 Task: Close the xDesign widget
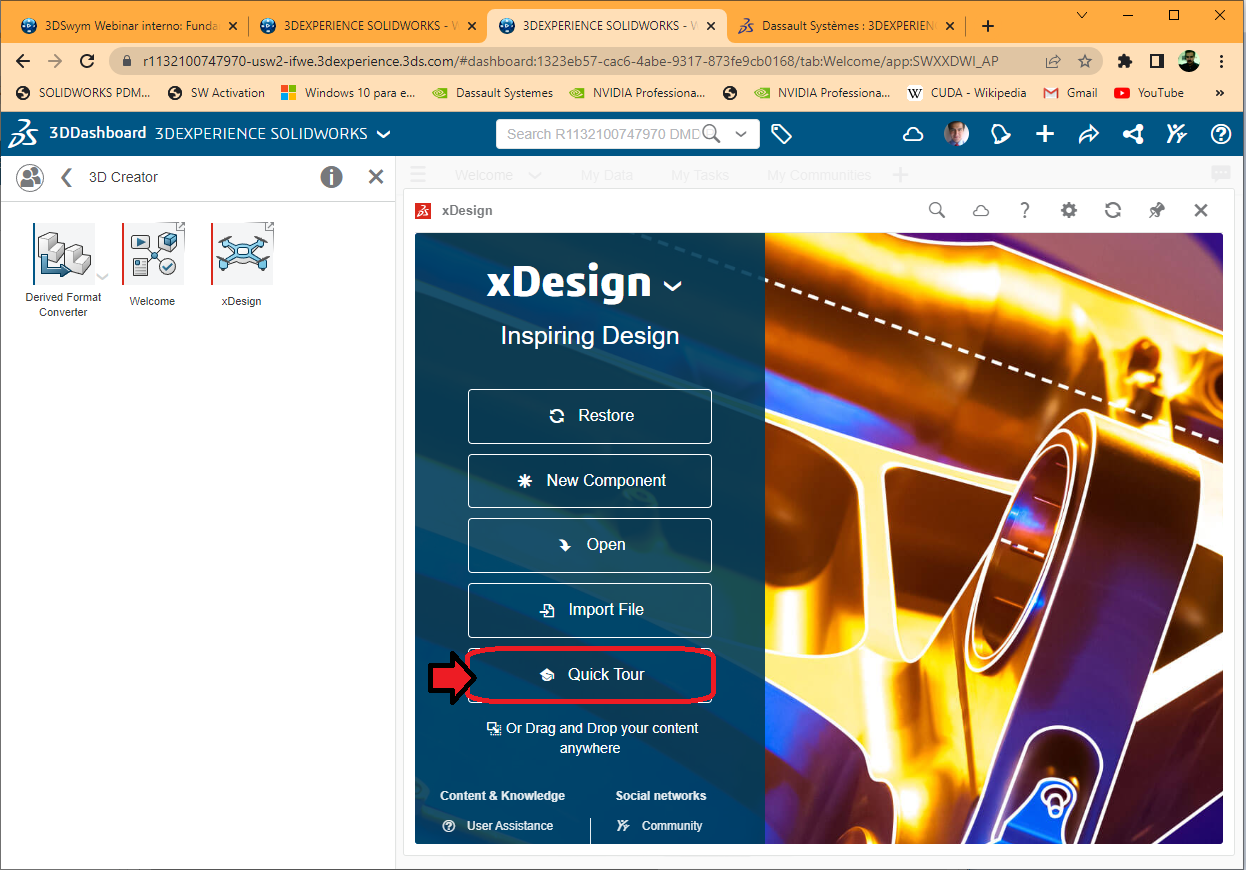[x=1201, y=210]
